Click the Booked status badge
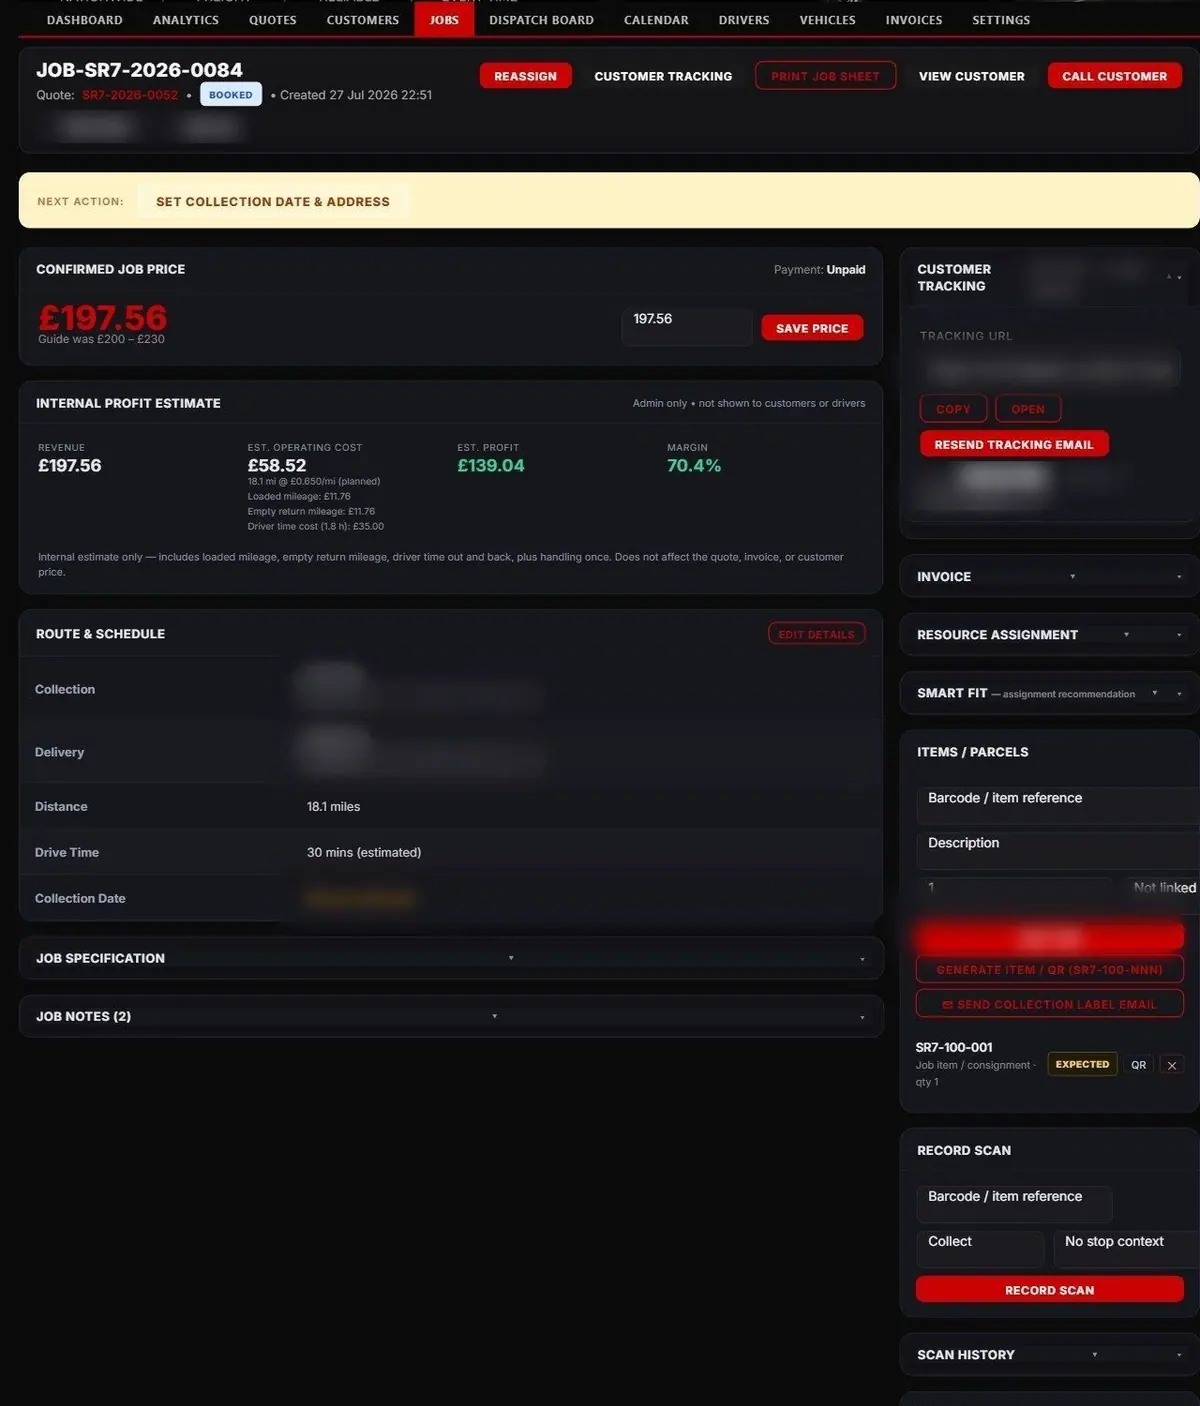The height and width of the screenshot is (1406, 1200). click(x=231, y=95)
